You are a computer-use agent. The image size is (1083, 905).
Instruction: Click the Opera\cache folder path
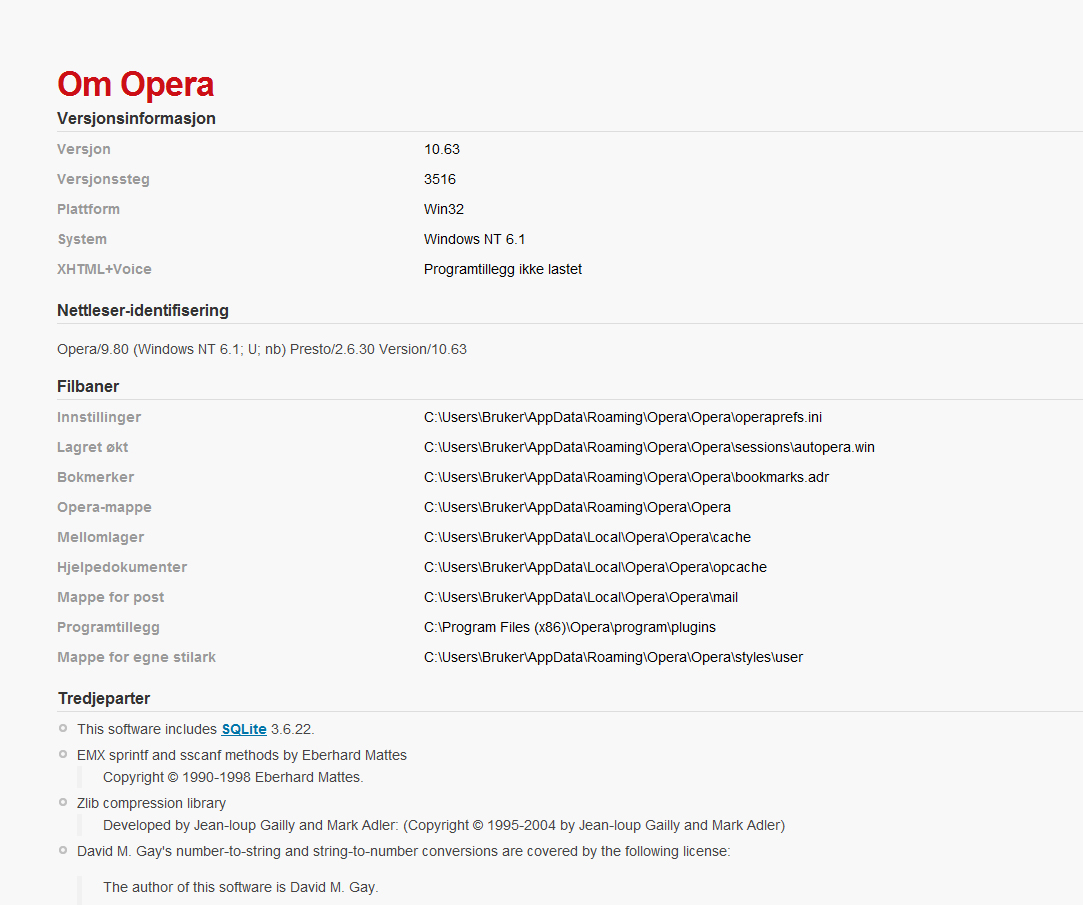(x=587, y=537)
